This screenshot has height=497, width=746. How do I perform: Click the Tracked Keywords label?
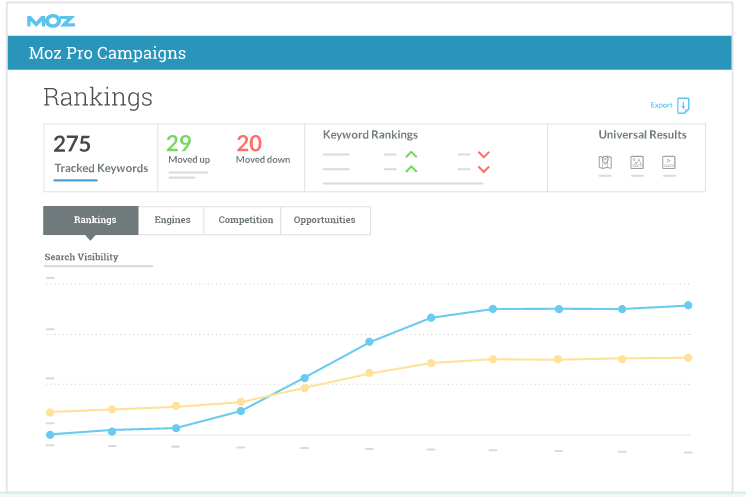coord(101,168)
